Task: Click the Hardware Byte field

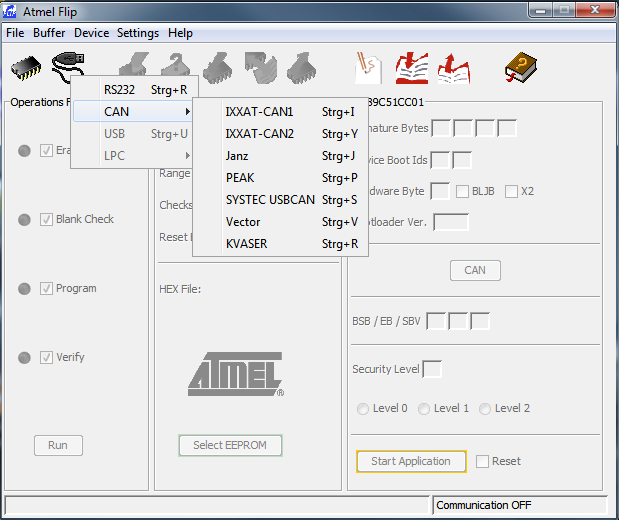Action: click(440, 191)
